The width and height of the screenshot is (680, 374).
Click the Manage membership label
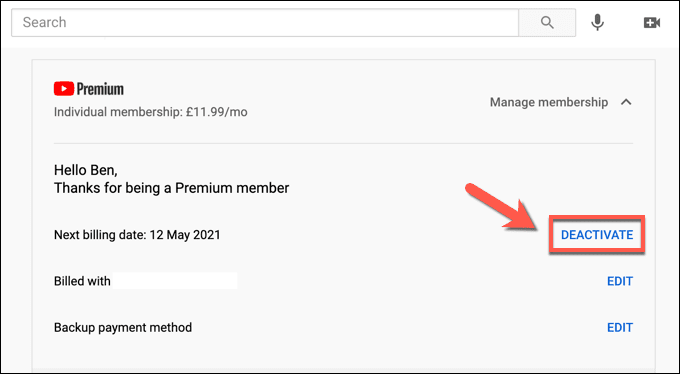coord(549,102)
